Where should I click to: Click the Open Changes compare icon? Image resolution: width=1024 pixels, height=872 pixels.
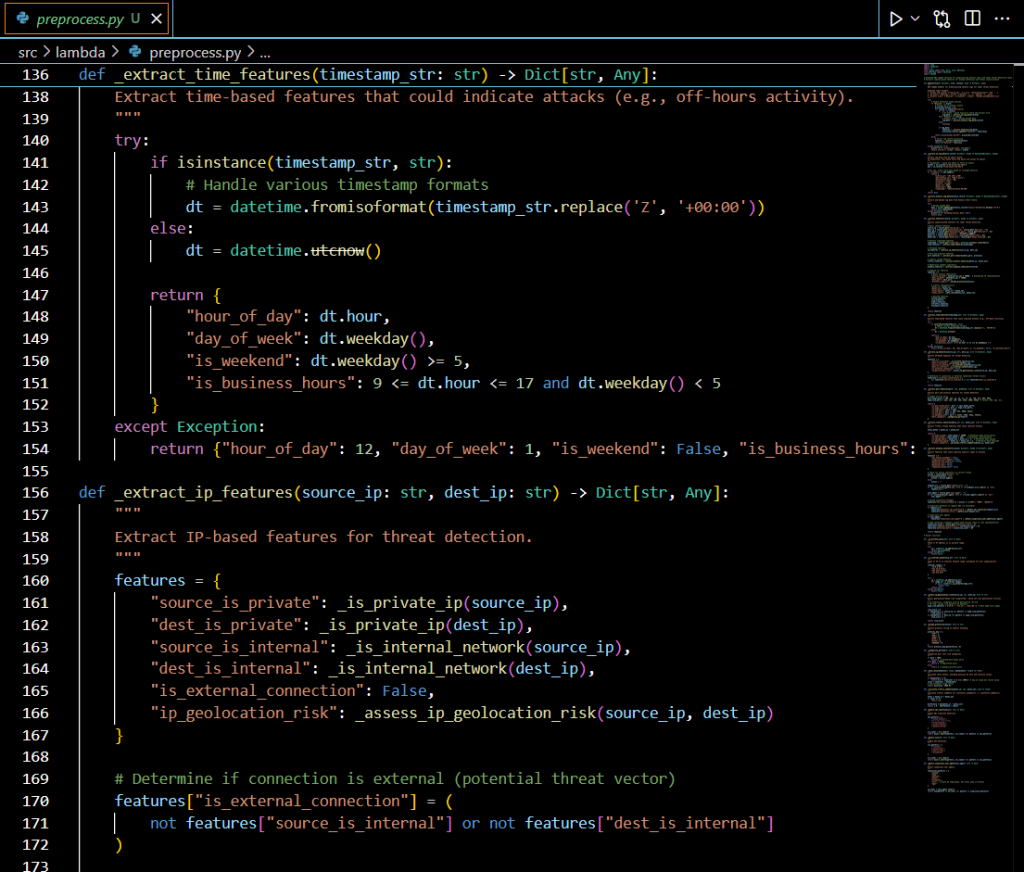(x=942, y=19)
